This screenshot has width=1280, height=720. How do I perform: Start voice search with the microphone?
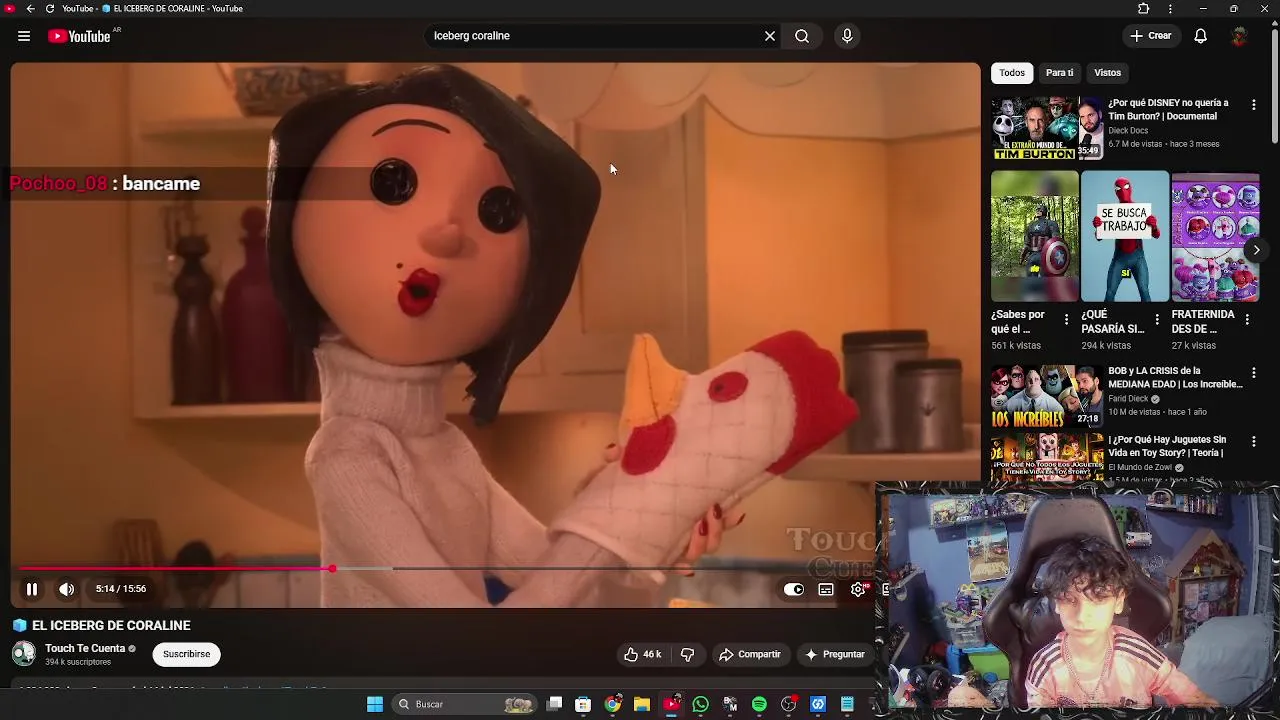pos(847,36)
